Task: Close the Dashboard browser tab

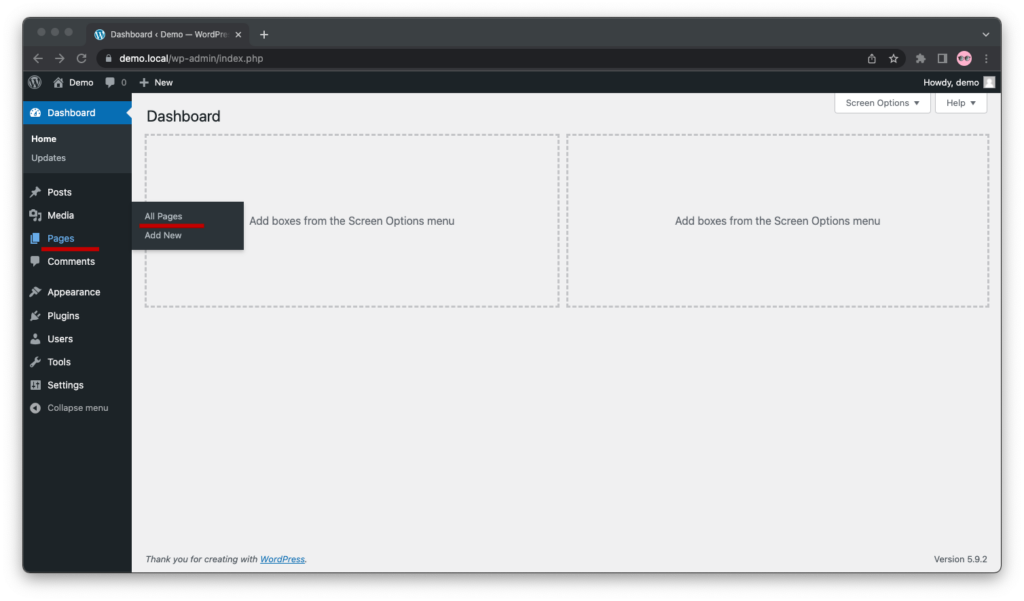Action: (x=238, y=35)
